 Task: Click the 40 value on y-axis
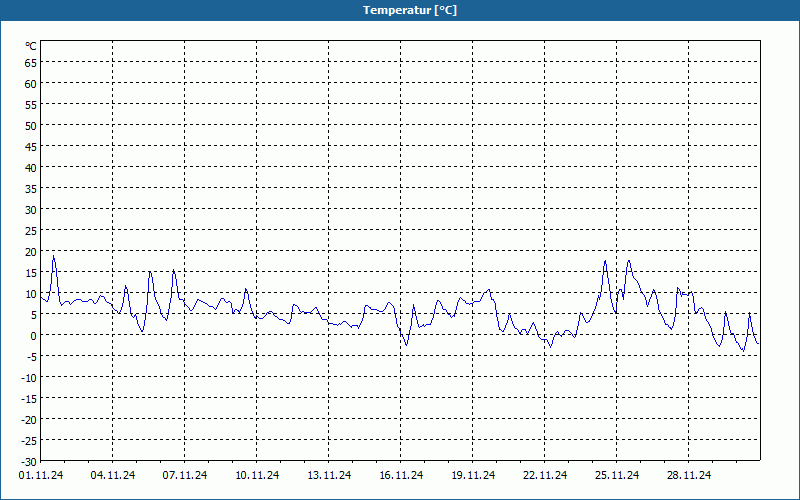[31, 168]
